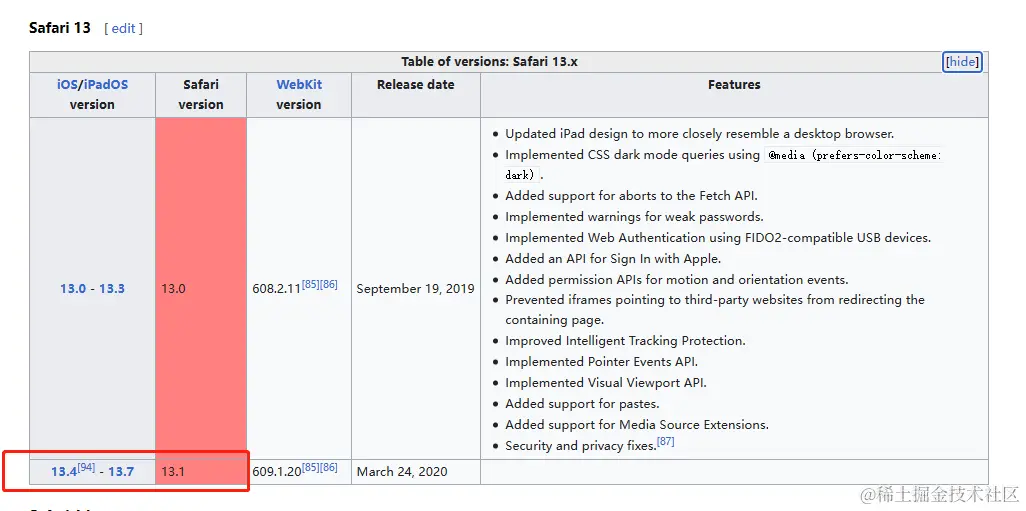Image resolution: width=1026 pixels, height=511 pixels.
Task: Open the 13.4 iOS version link
Action: (64, 471)
